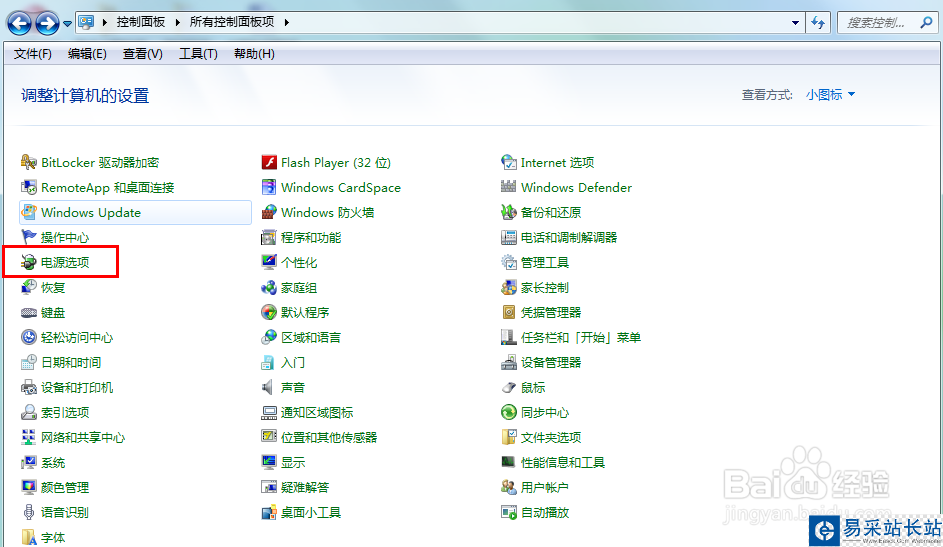This screenshot has width=943, height=547.
Task: Open the 颜色管理 link
Action: 65,487
